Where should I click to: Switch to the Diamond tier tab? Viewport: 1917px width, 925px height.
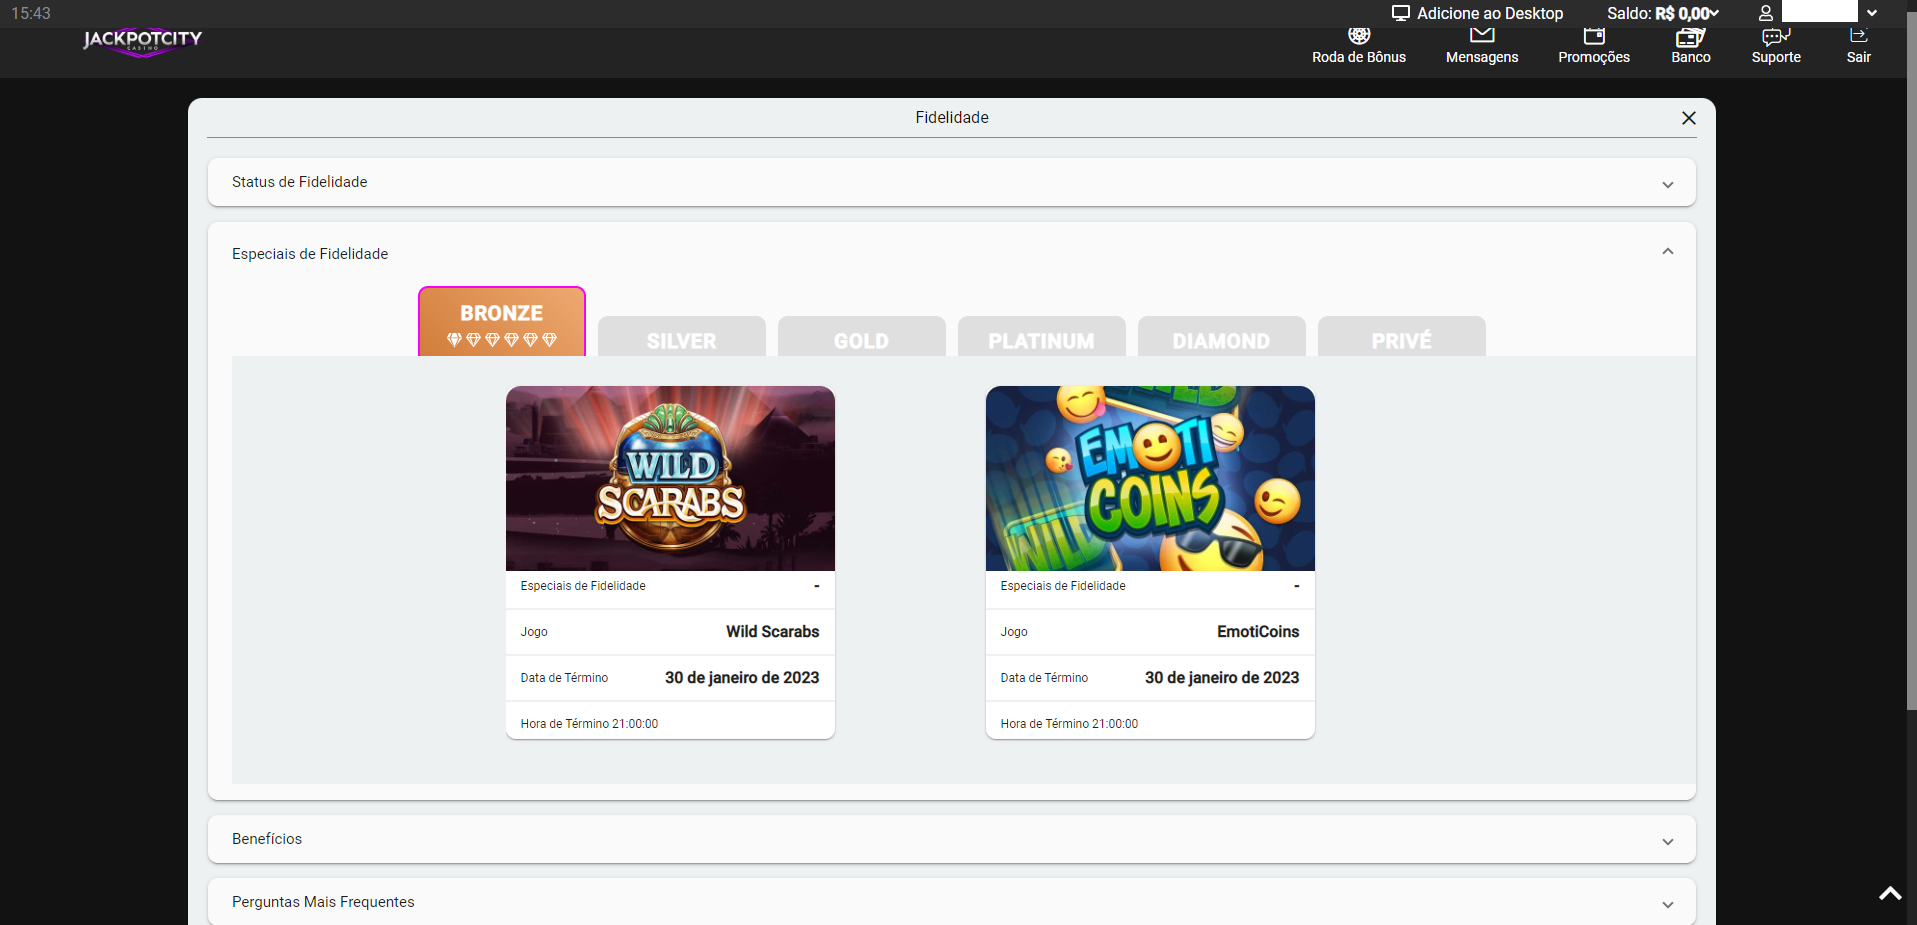pyautogui.click(x=1222, y=337)
